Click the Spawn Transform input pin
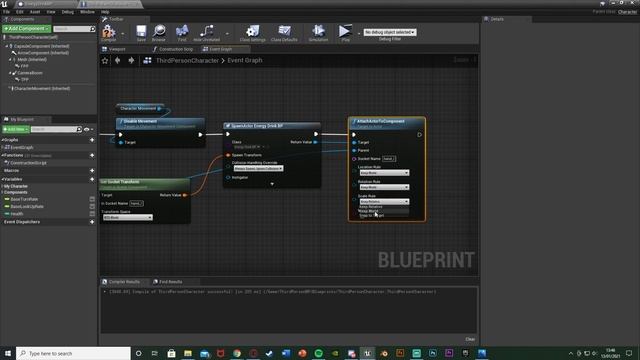 click(x=228, y=155)
